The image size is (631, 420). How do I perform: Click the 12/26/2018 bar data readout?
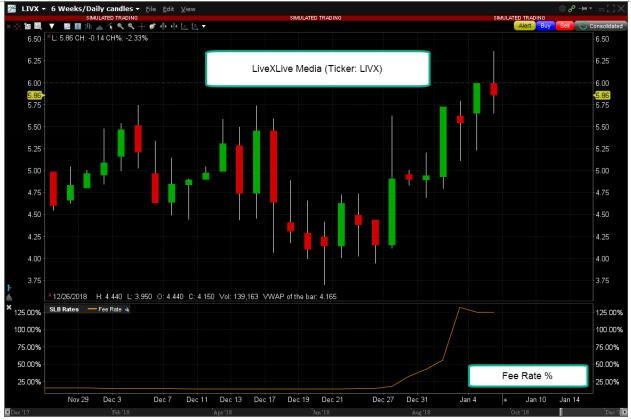click(194, 296)
